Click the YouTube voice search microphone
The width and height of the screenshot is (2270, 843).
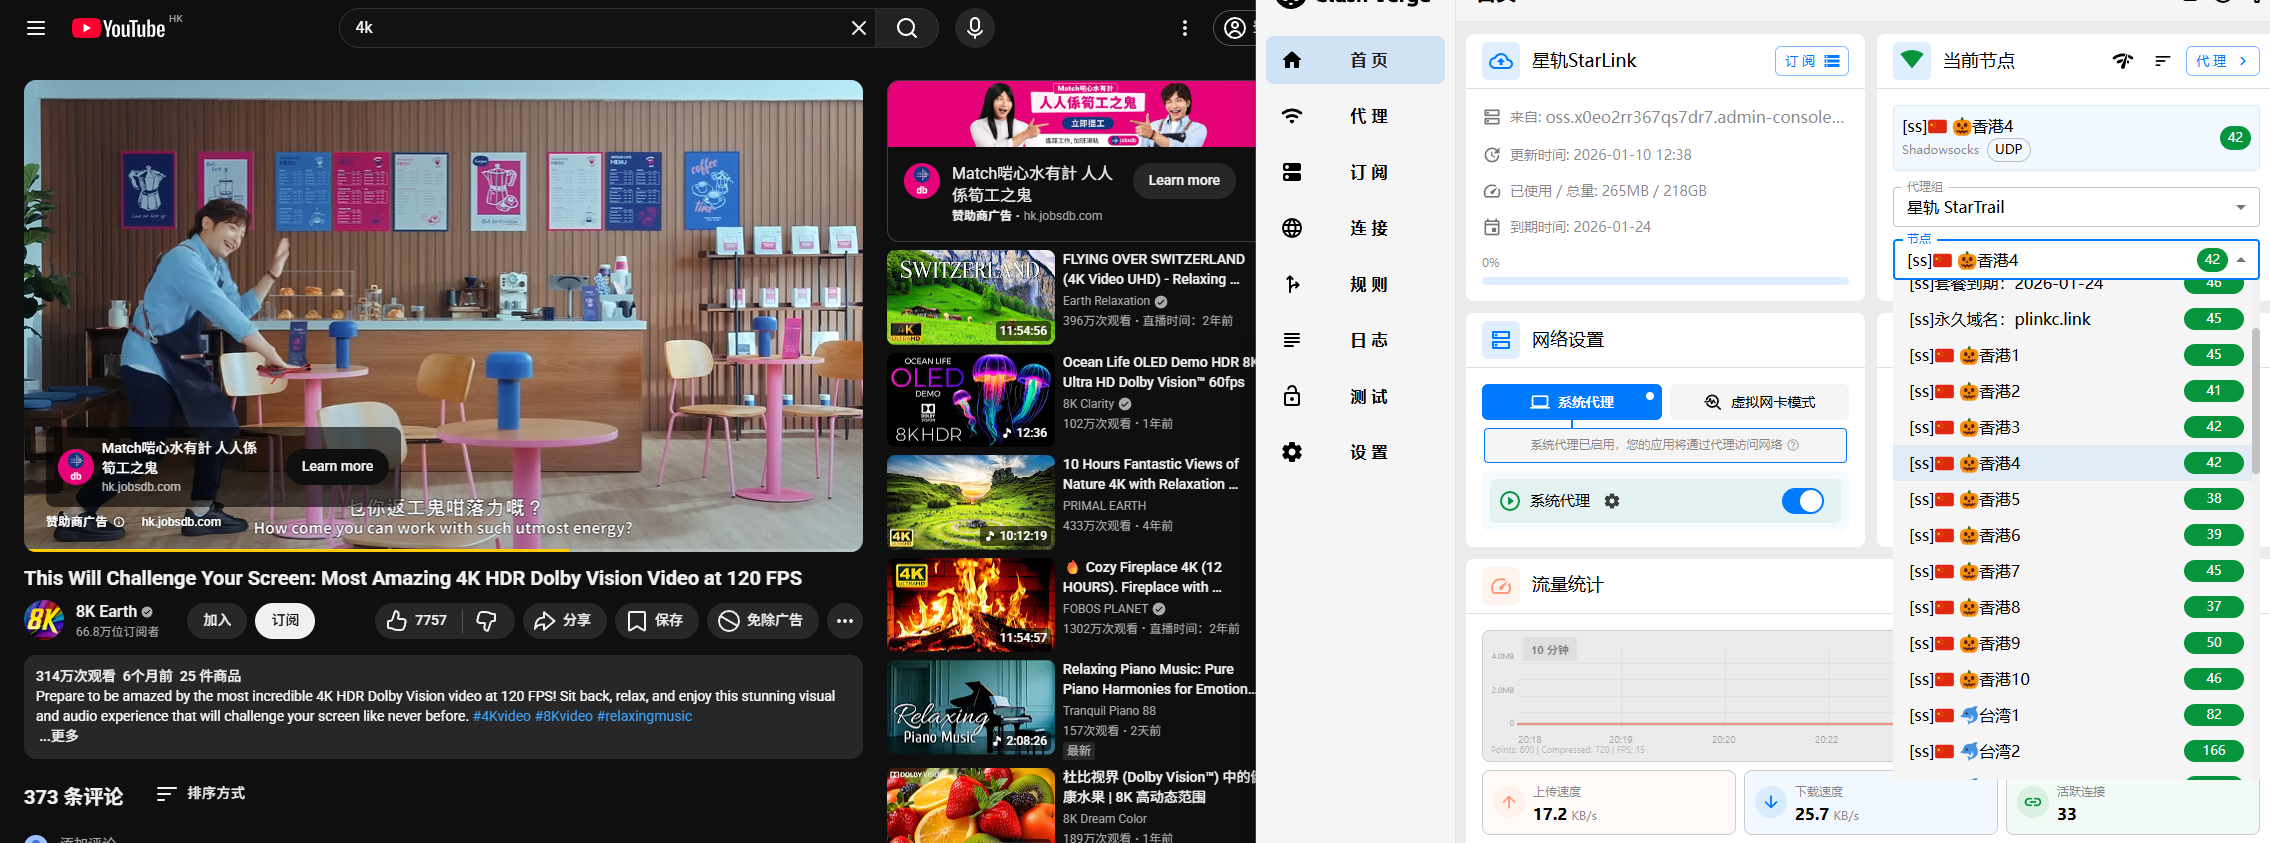[x=974, y=28]
